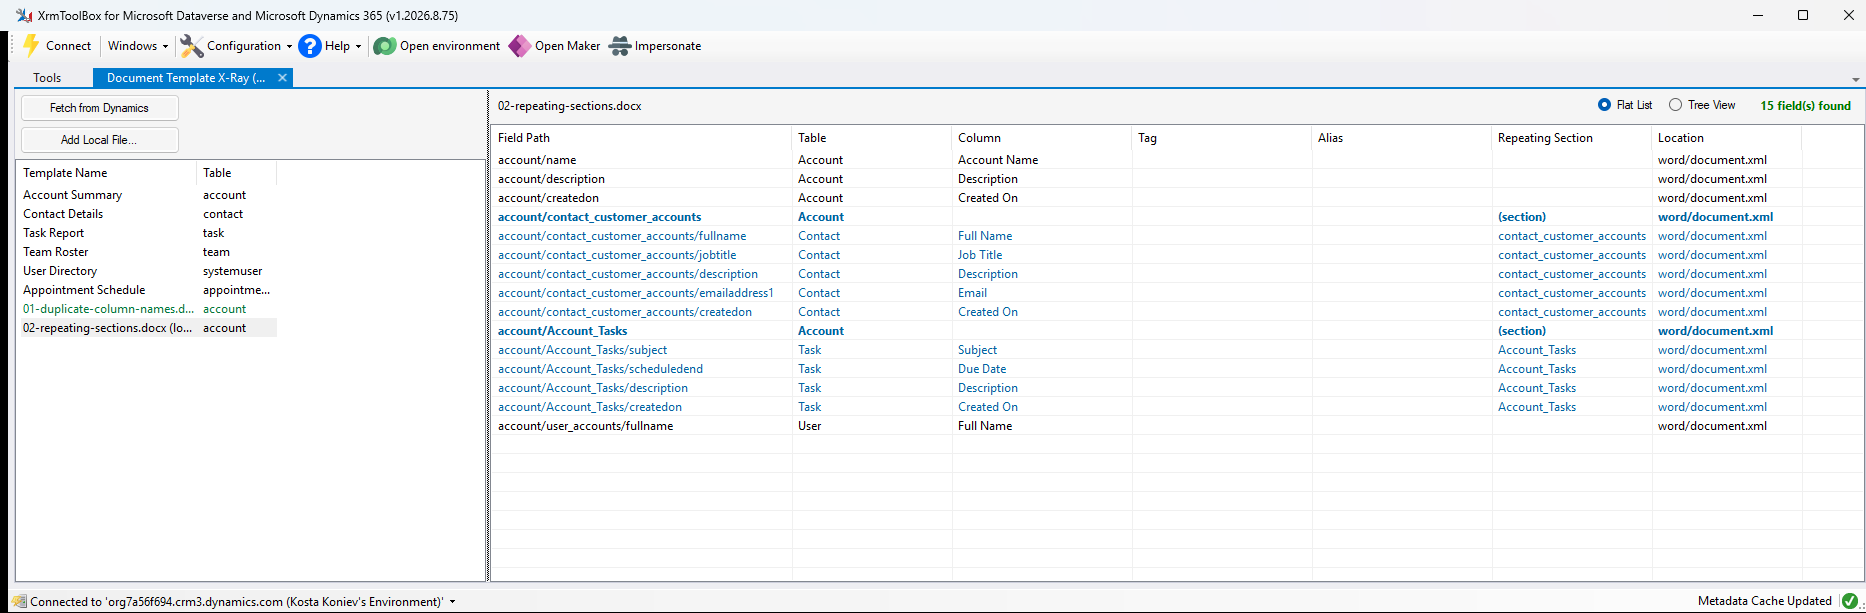Click the Open environment toolbar label
This screenshot has width=1866, height=613.
(450, 46)
